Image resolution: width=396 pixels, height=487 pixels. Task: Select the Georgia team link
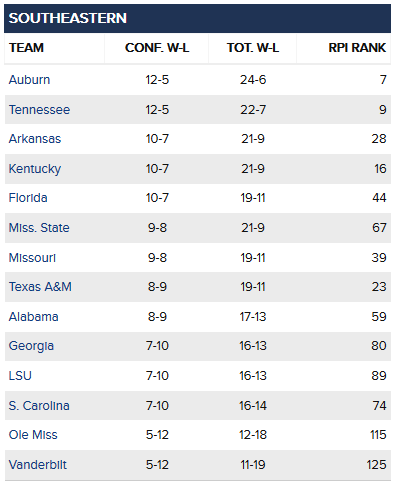pos(31,346)
